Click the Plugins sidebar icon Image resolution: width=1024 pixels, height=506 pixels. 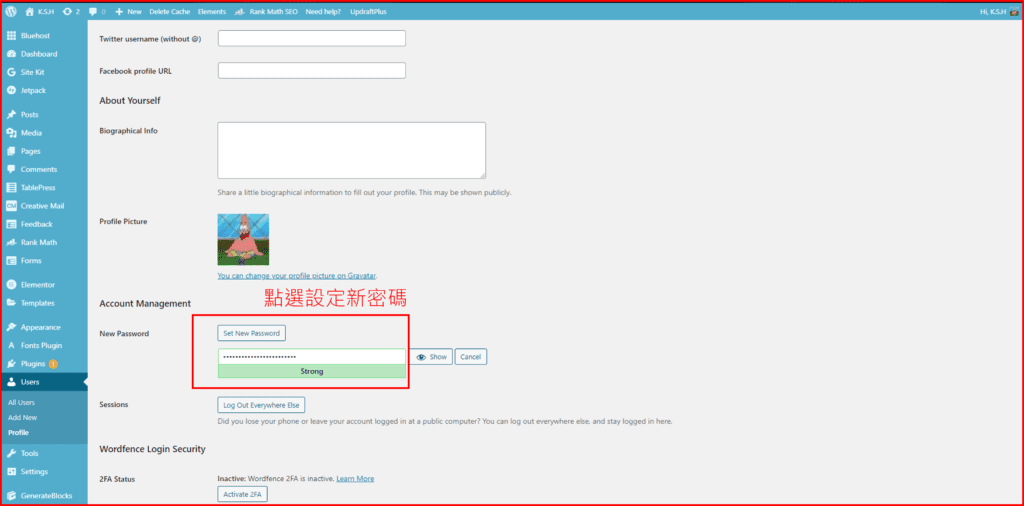(x=11, y=364)
